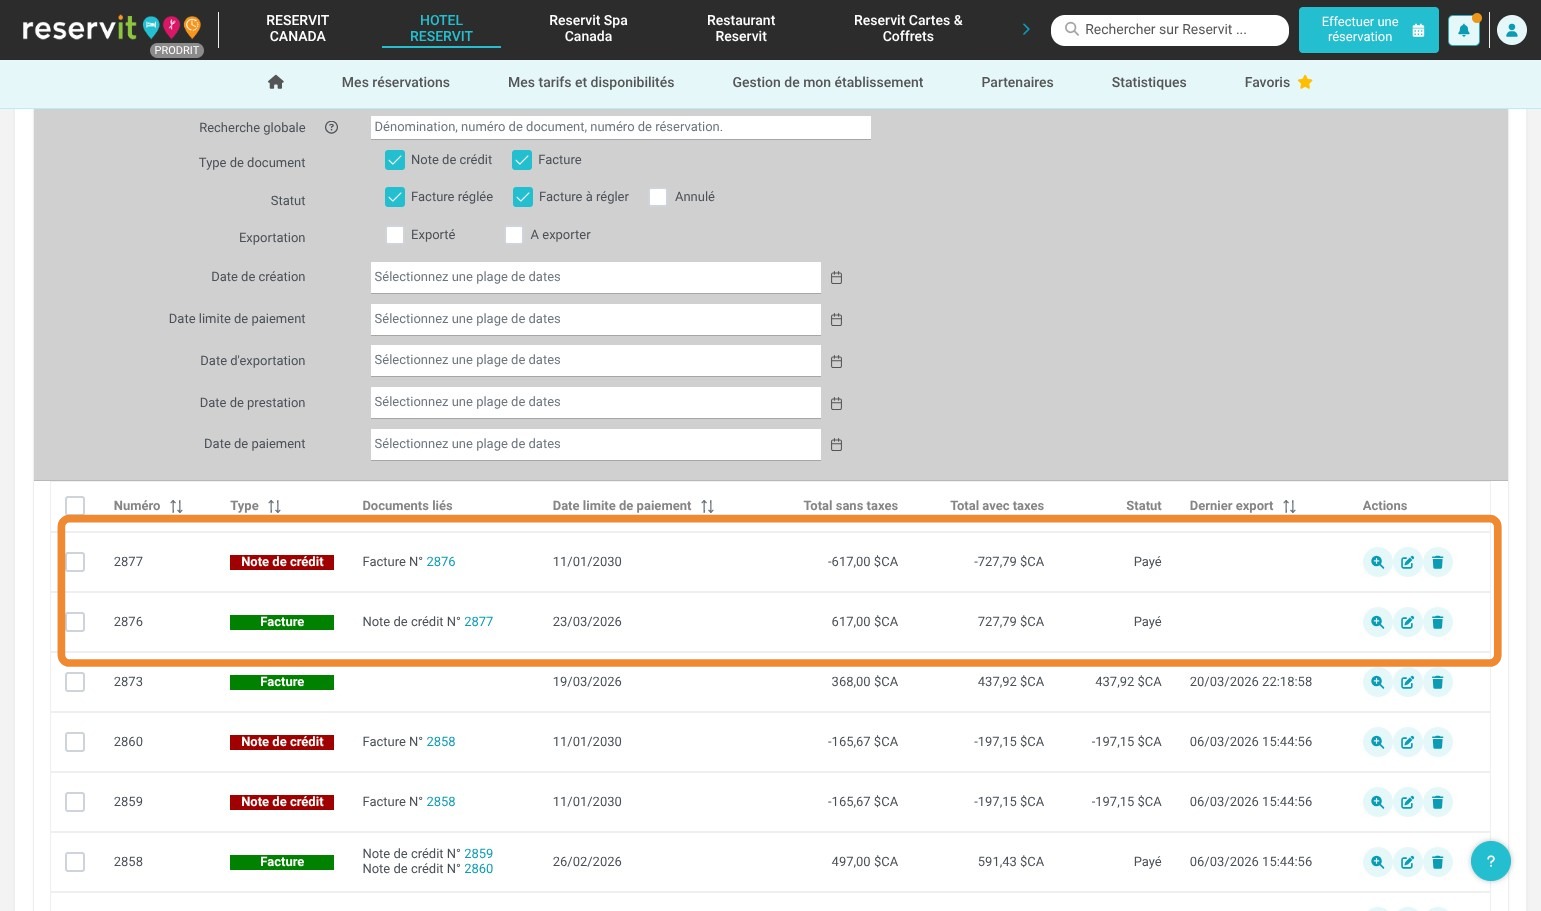Click the Effectuer une réservation button
The height and width of the screenshot is (911, 1541).
1367,30
